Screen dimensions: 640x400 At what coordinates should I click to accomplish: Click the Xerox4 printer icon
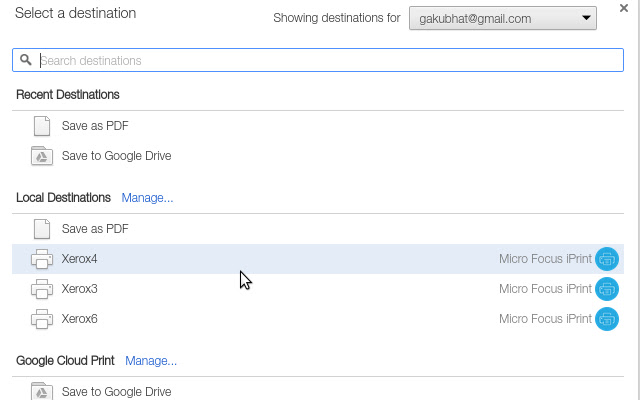point(41,259)
